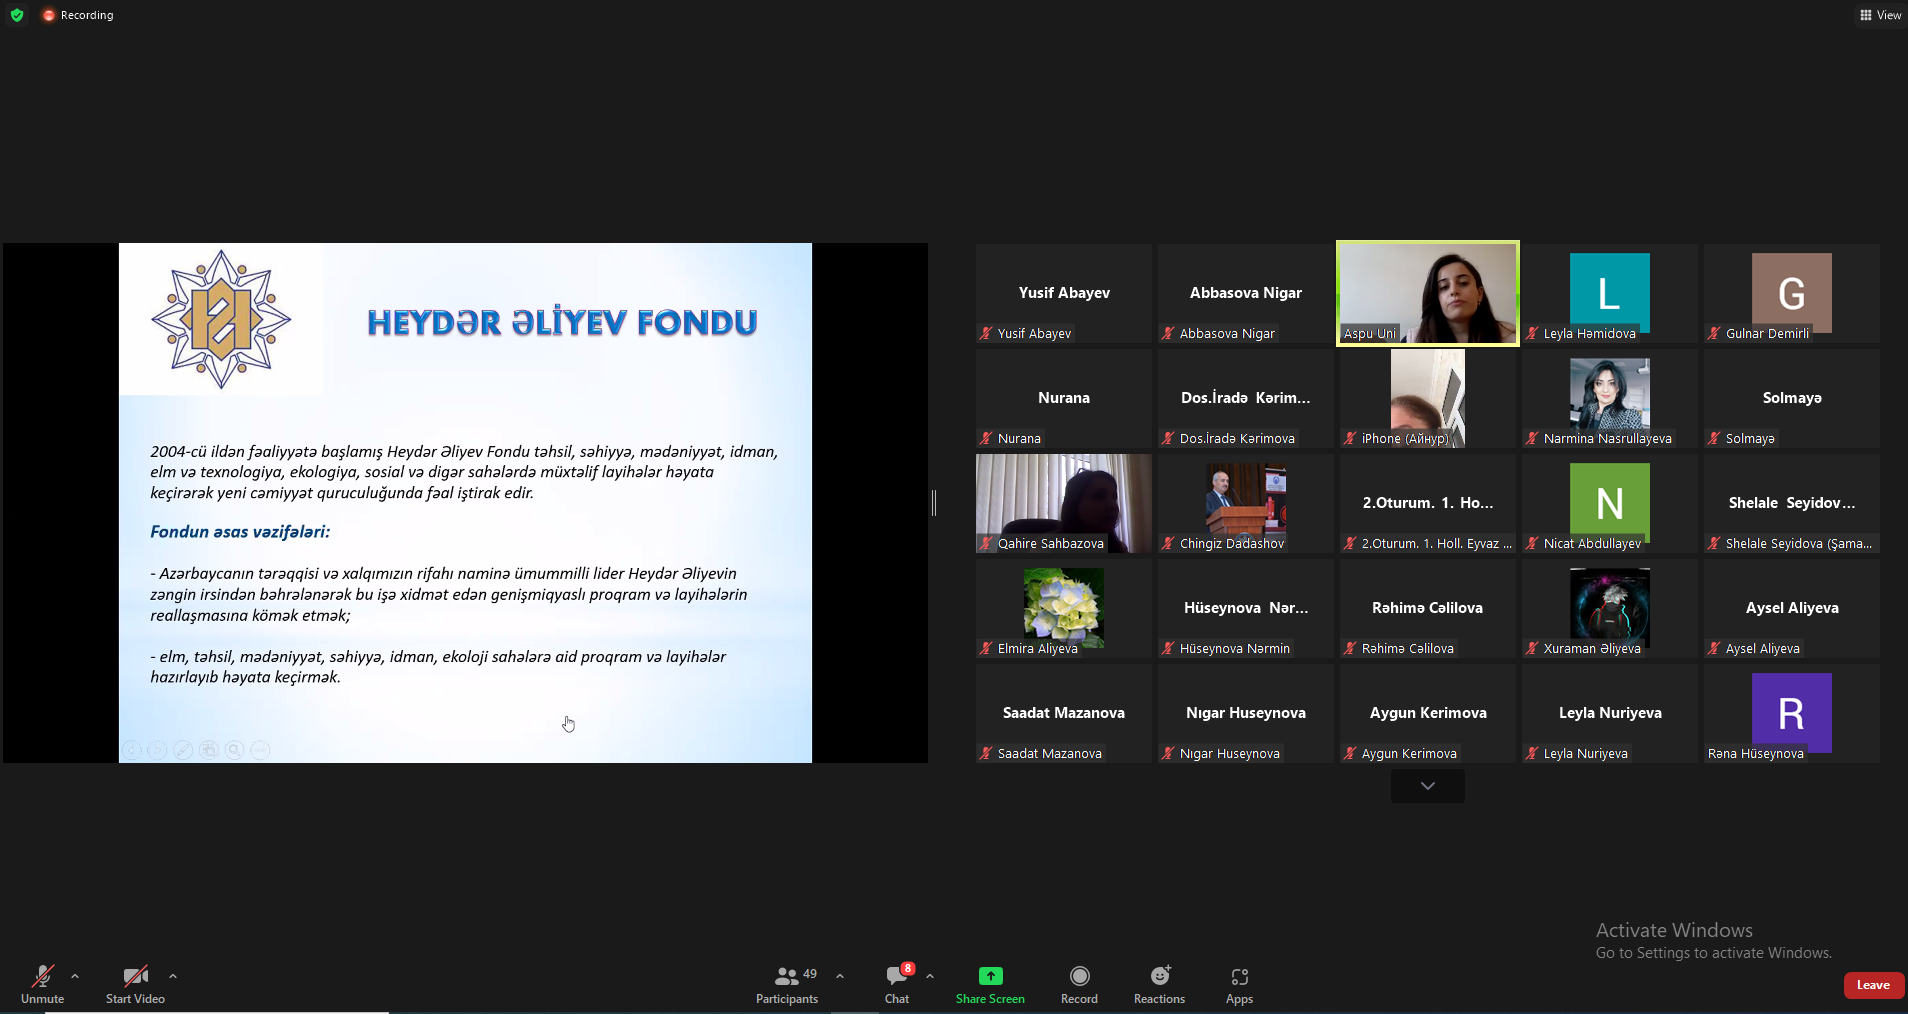Screen dimensions: 1908x1014
Task: Select Nıgar Huseynova participant tile
Action: pyautogui.click(x=1245, y=713)
